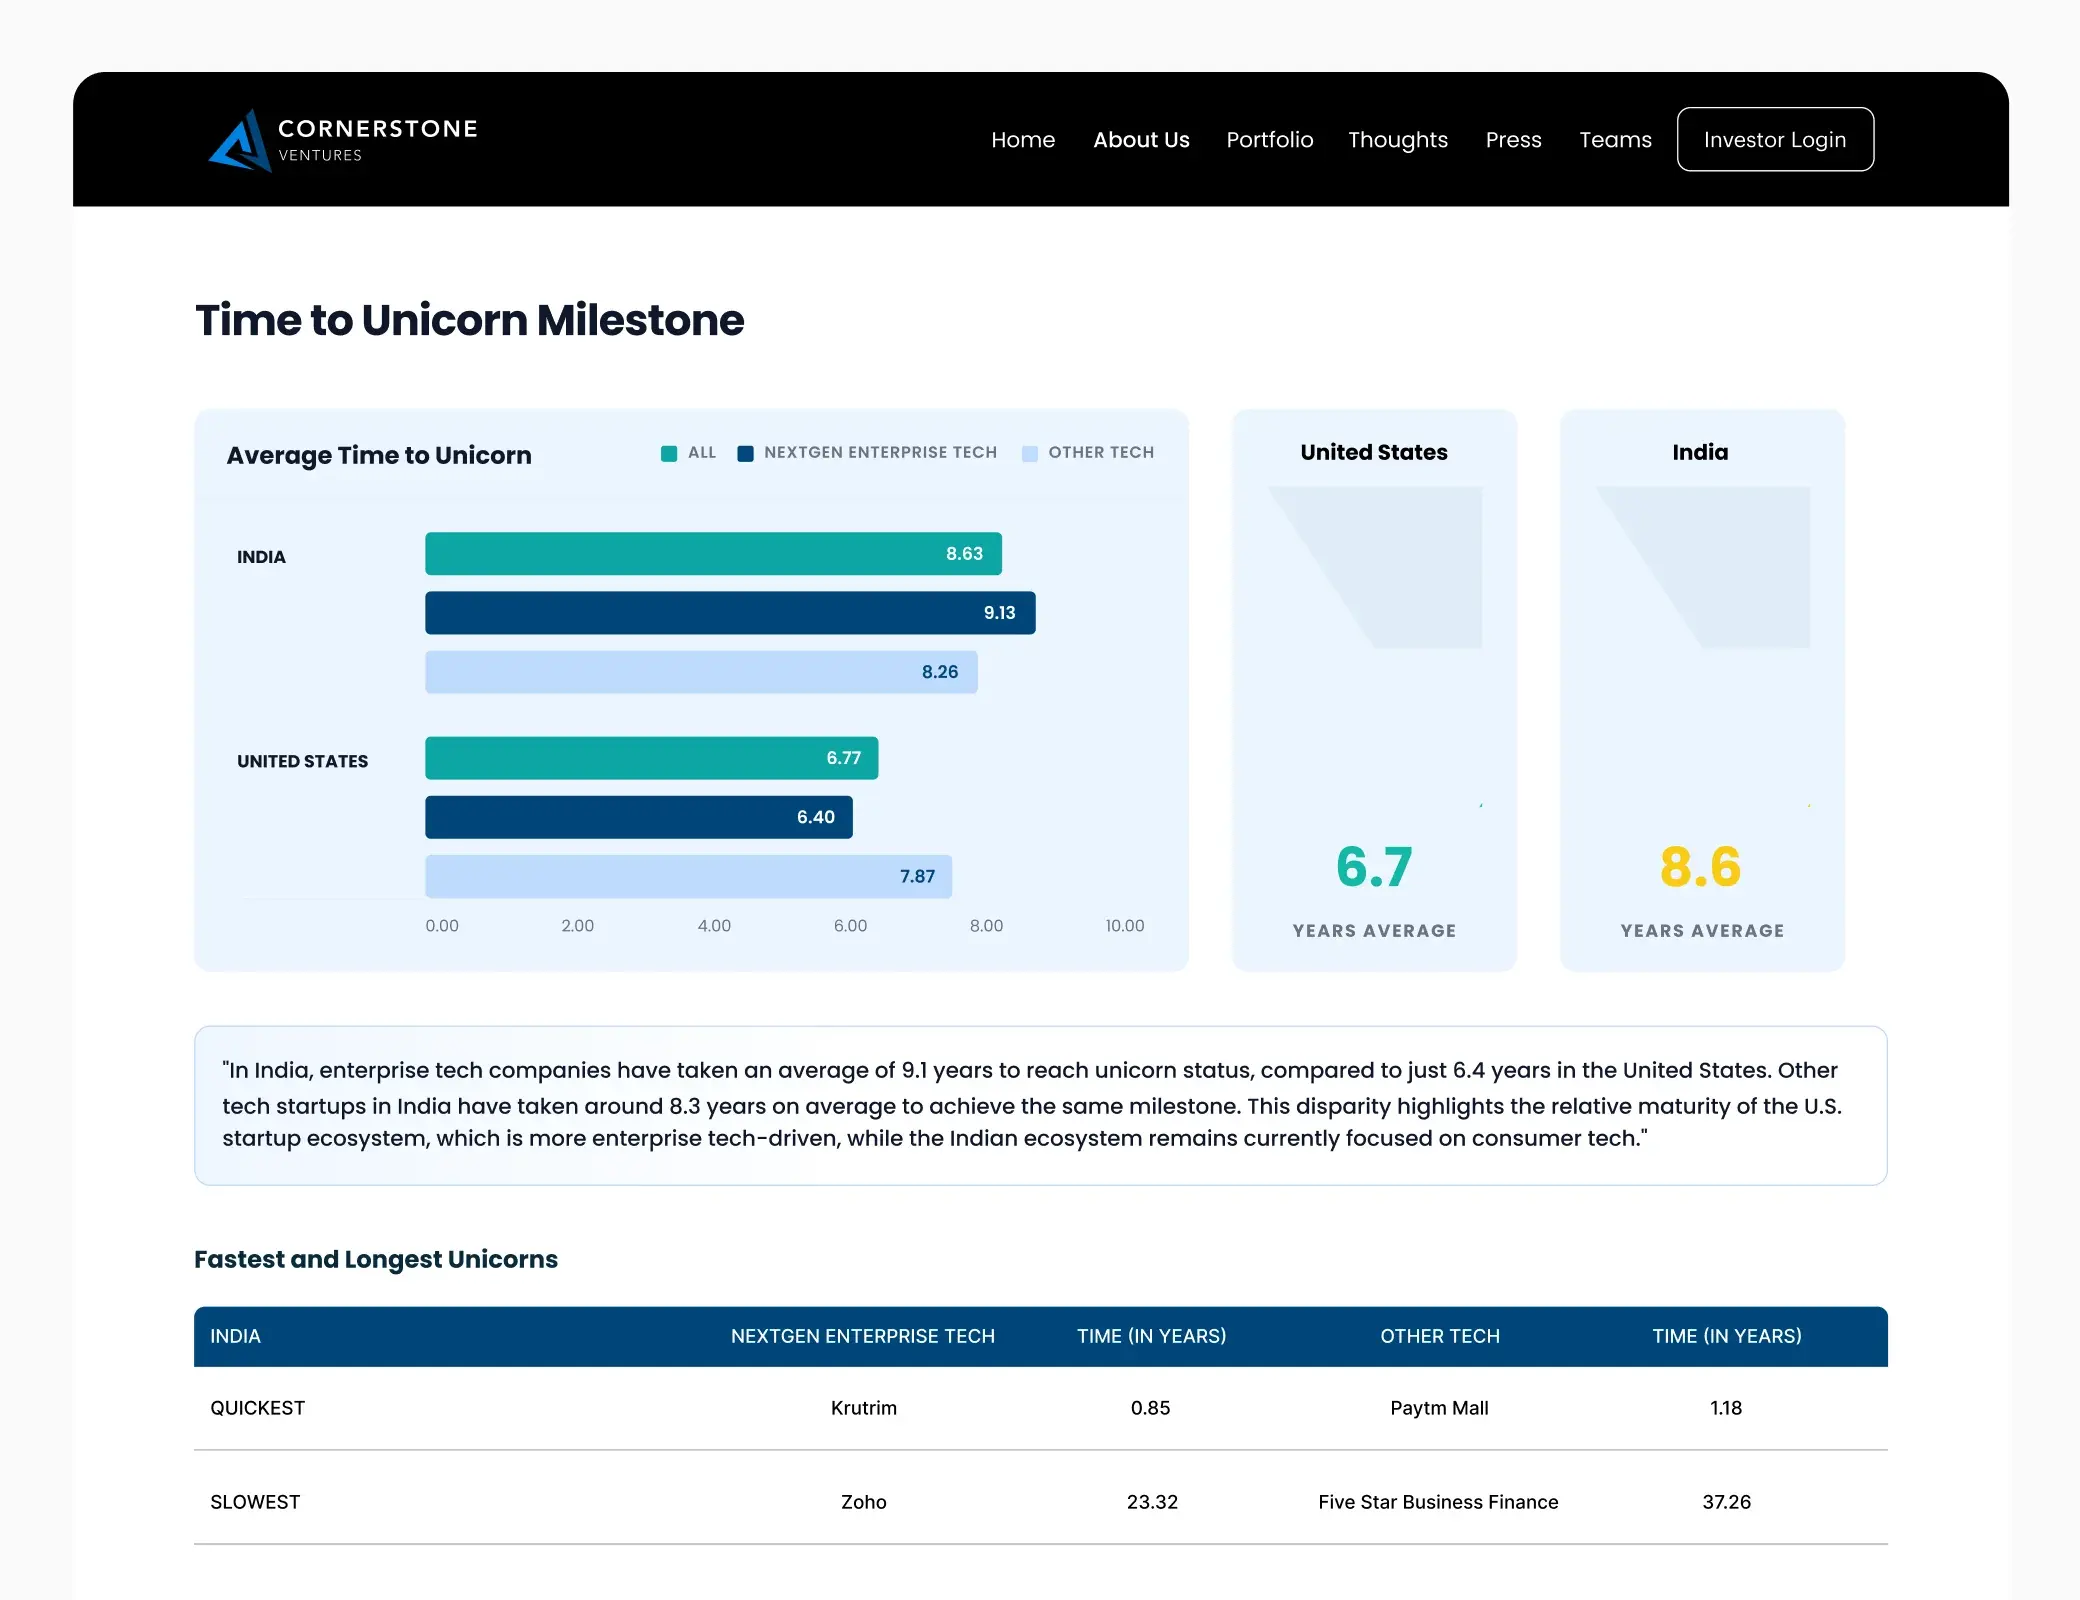This screenshot has width=2080, height=1600.
Task: Select United States 6.40 enterprise bar
Action: [x=638, y=817]
